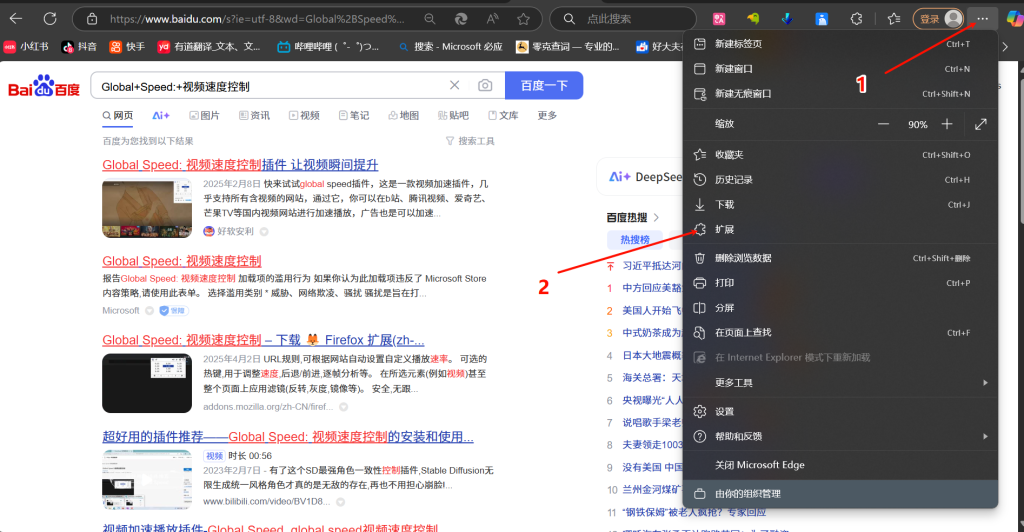1024x532 pixels.
Task: Click the 点此搜索 search field
Action: pos(623,19)
